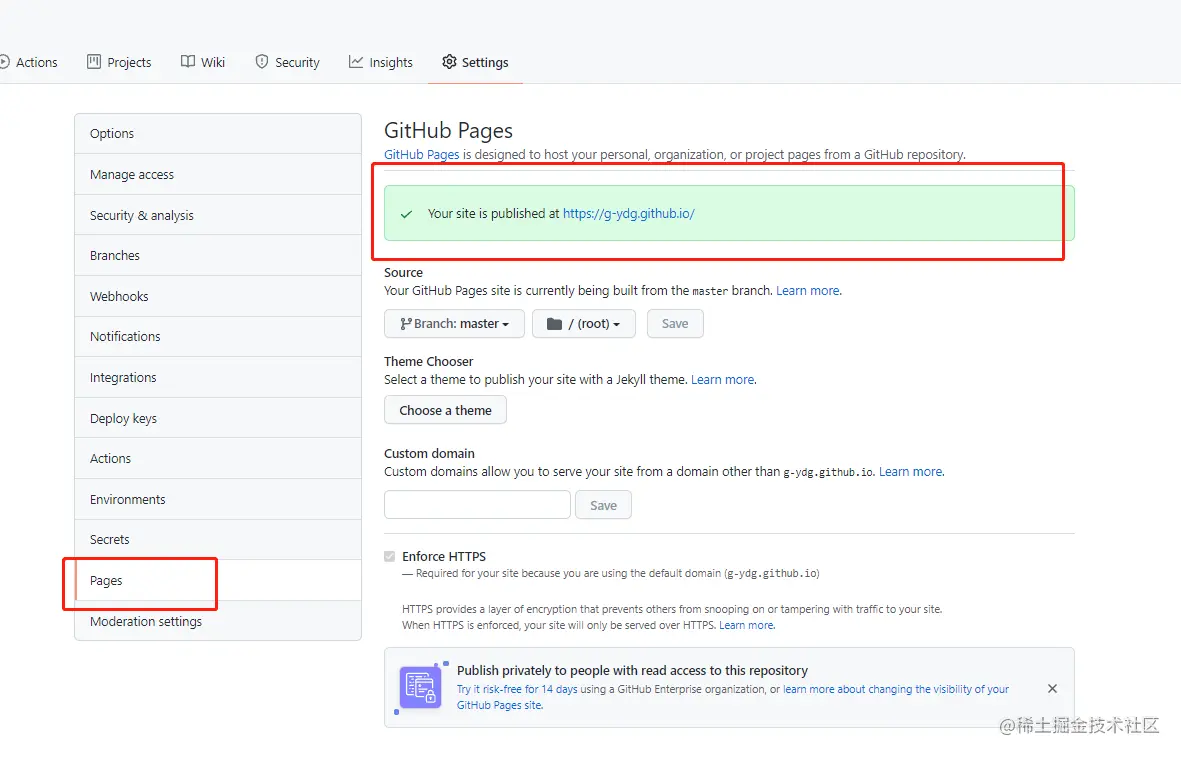This screenshot has height=757, width=1181.
Task: Open Learn more link about HTTPS
Action: [746, 625]
